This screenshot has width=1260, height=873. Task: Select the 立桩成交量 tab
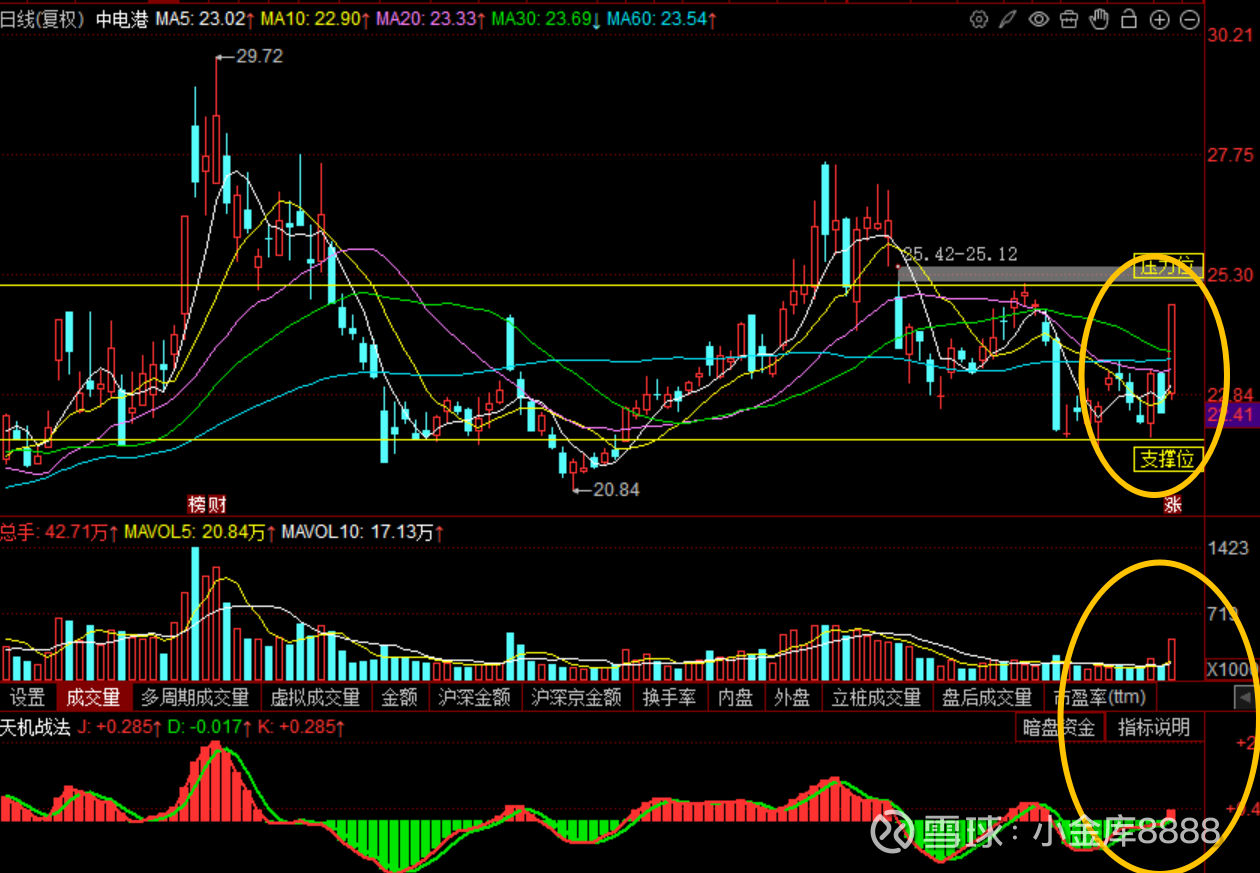(x=876, y=697)
